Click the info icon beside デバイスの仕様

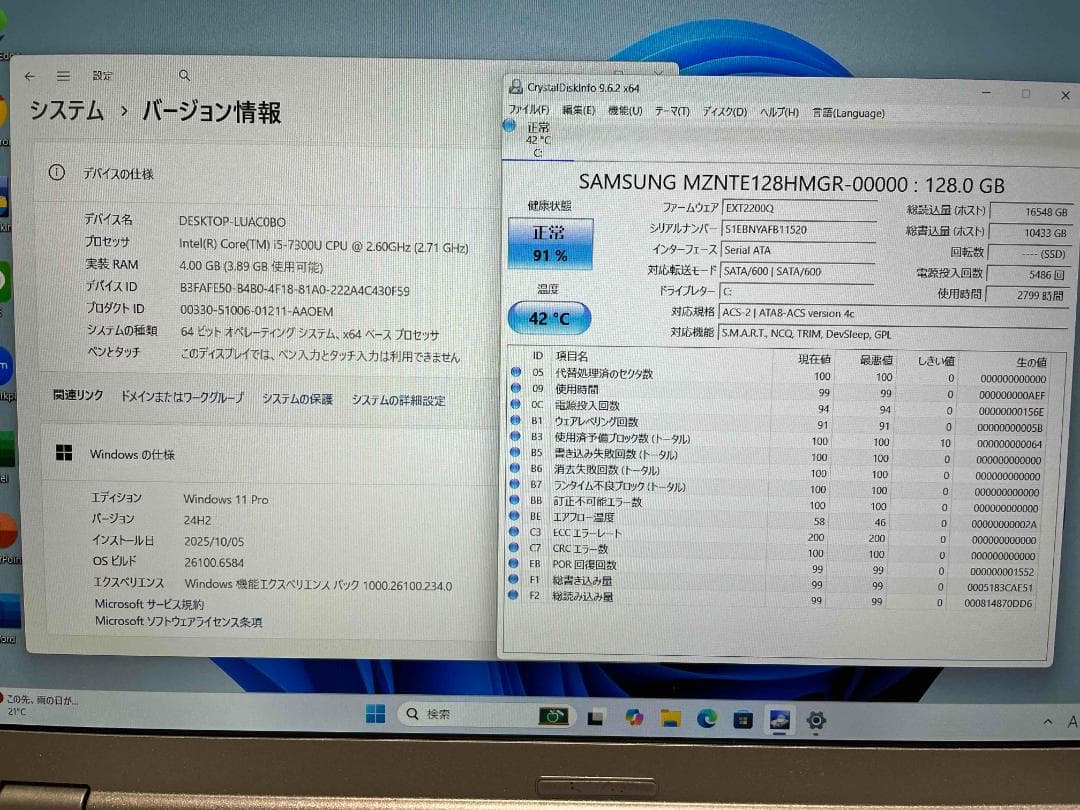click(x=56, y=173)
